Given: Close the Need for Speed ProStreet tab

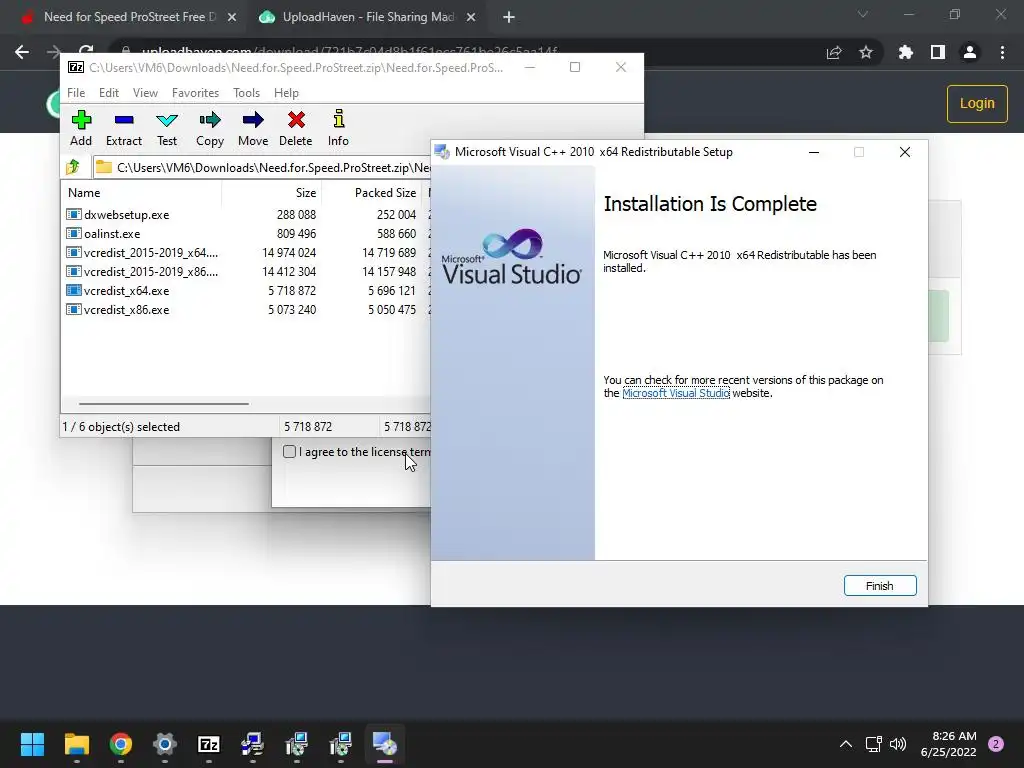Looking at the screenshot, I should (x=232, y=17).
